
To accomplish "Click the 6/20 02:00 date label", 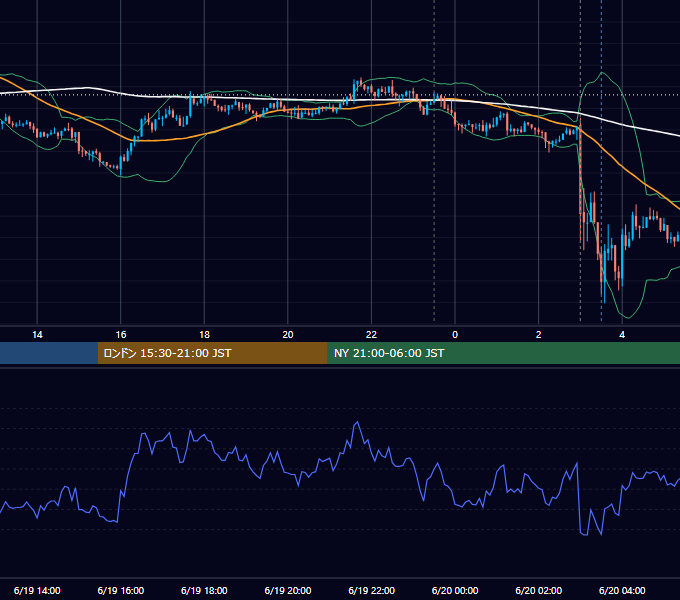I will click(x=539, y=590).
